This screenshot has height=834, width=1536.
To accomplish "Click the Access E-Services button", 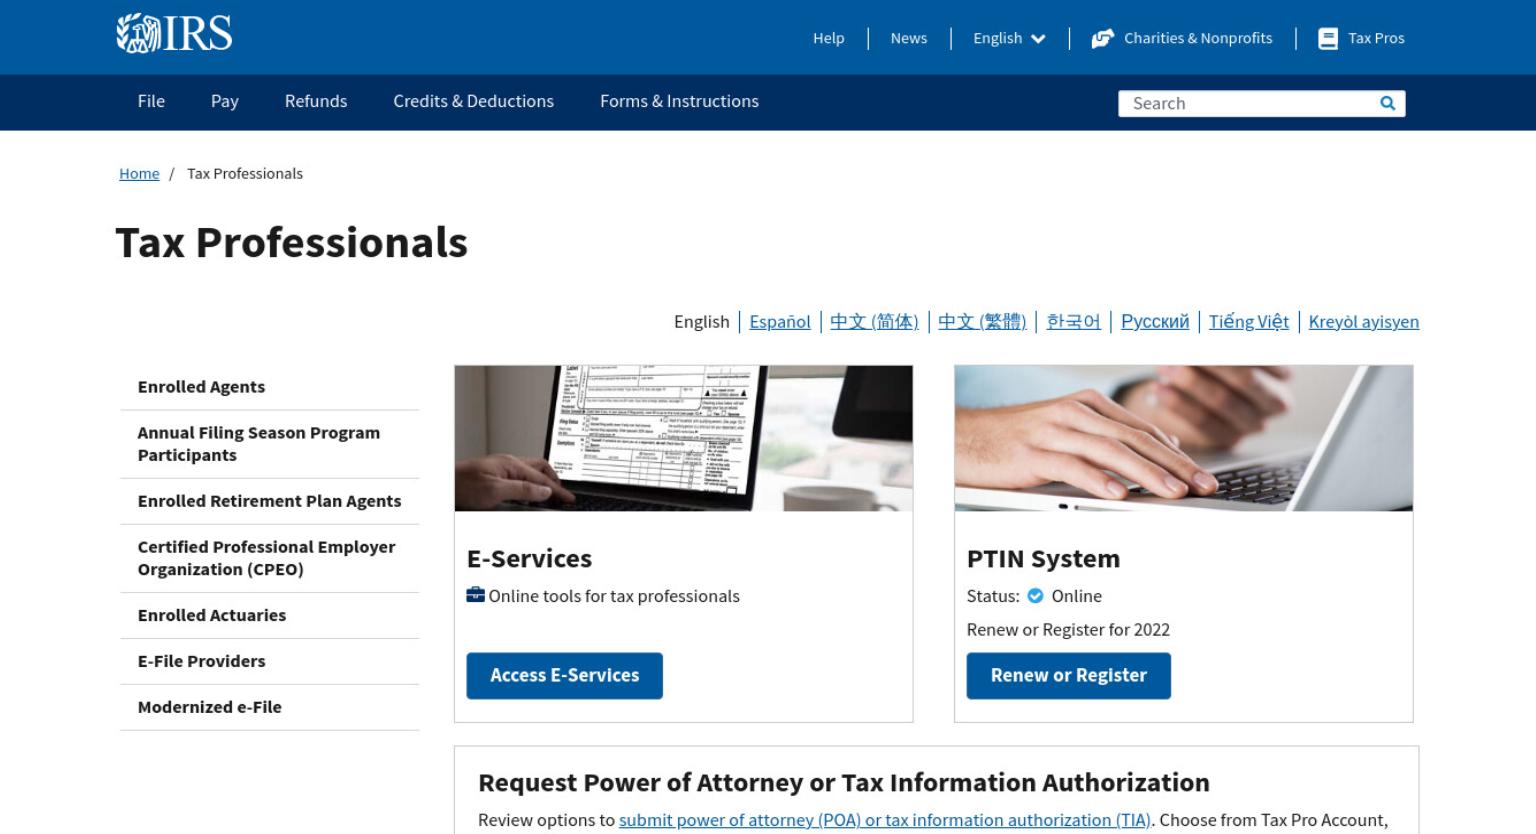I will (x=565, y=676).
